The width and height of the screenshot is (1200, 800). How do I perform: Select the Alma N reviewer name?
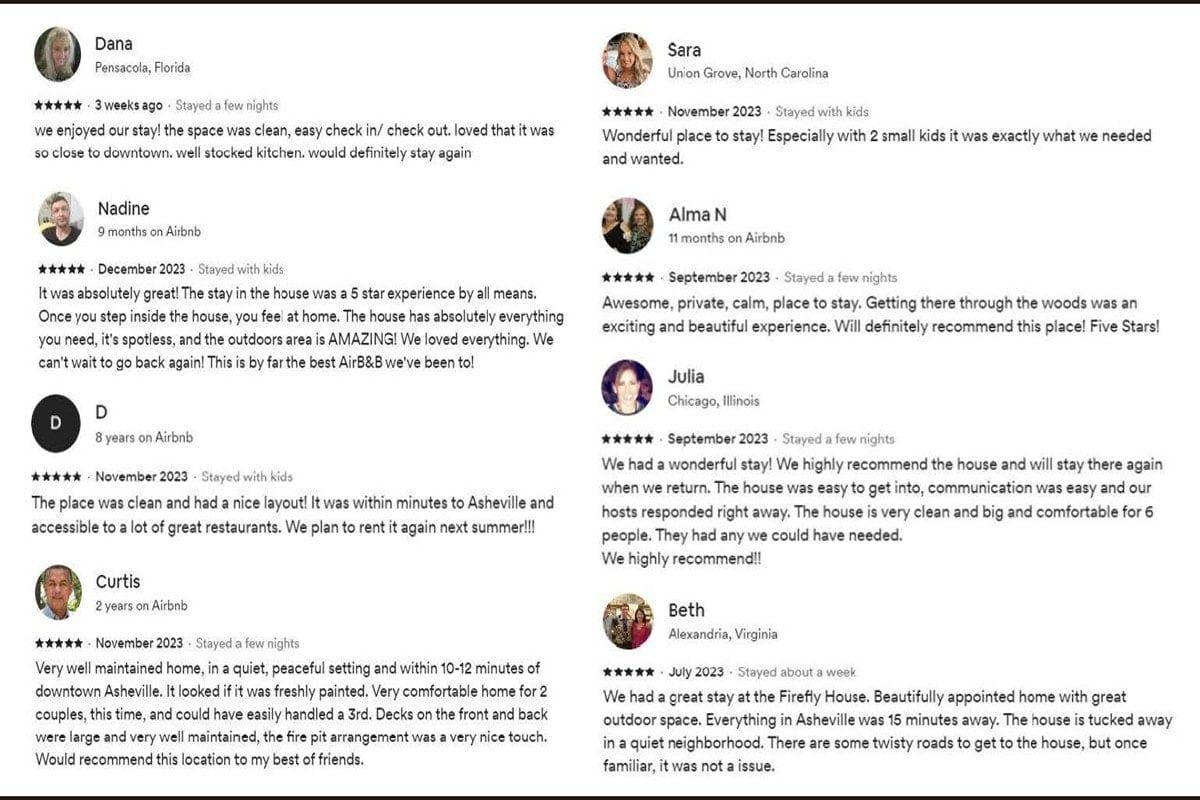(x=697, y=215)
